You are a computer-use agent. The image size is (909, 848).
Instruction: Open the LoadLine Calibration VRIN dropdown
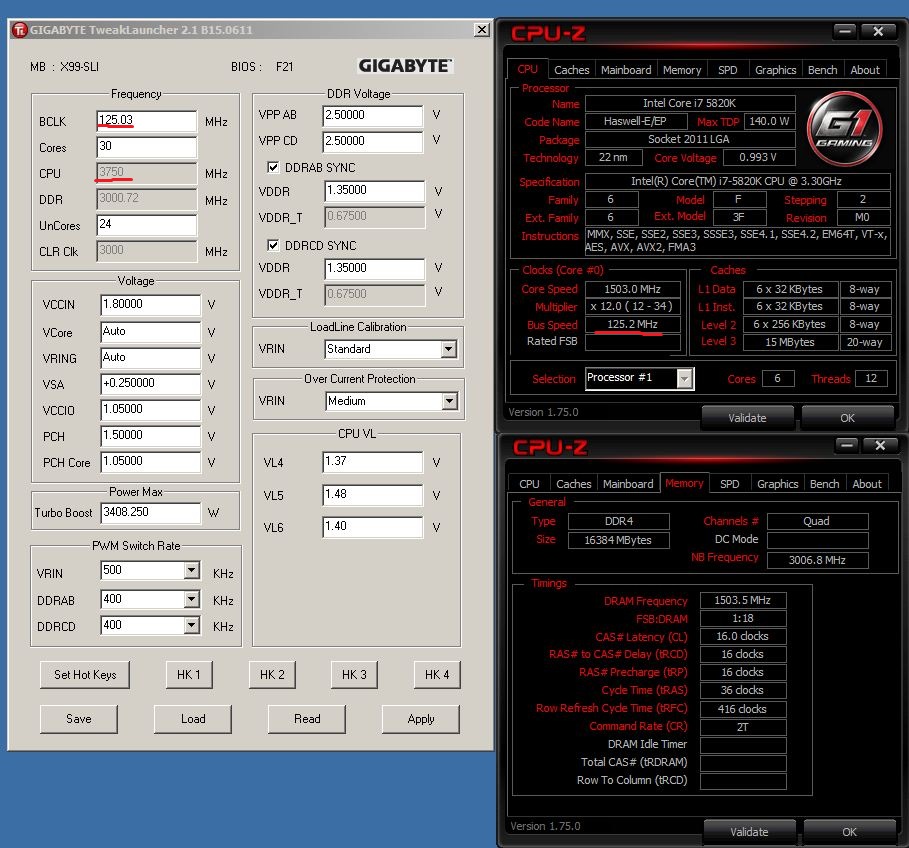point(448,349)
